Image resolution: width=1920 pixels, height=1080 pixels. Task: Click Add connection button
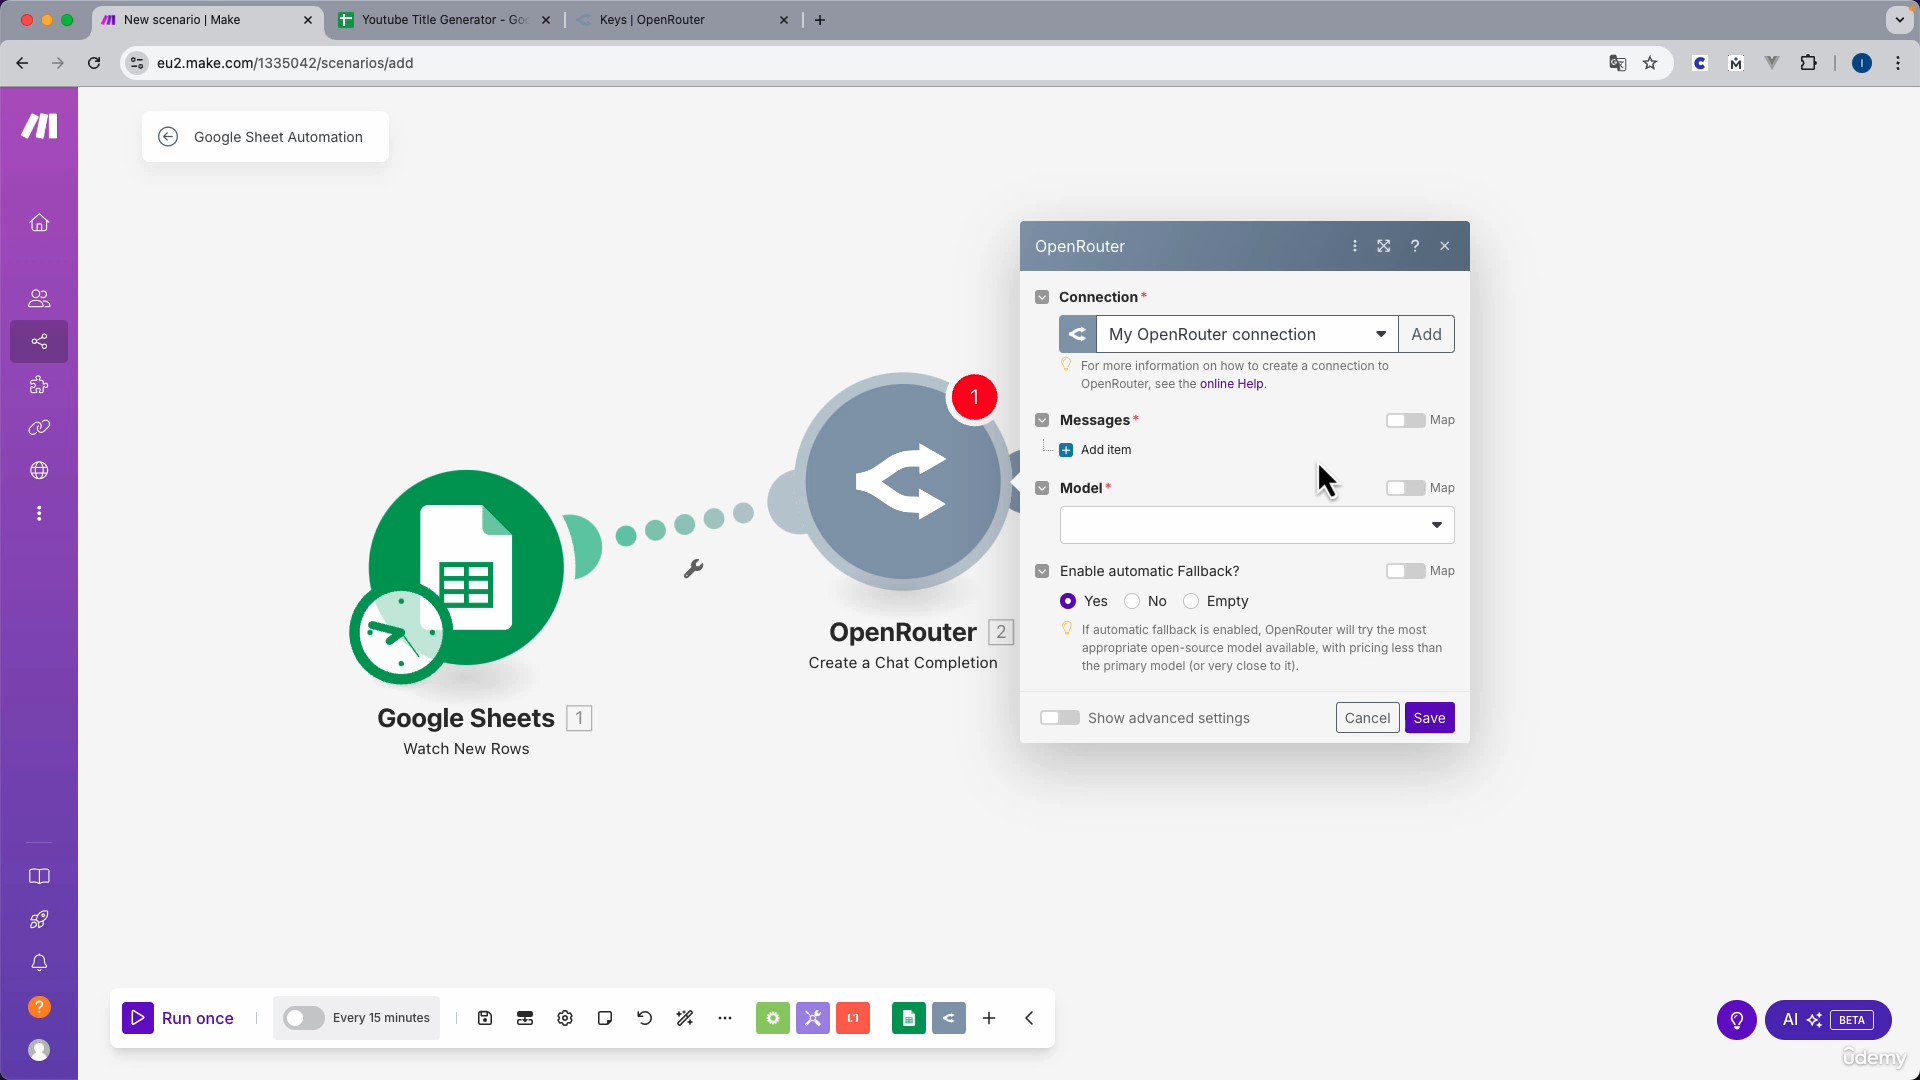pyautogui.click(x=1426, y=334)
